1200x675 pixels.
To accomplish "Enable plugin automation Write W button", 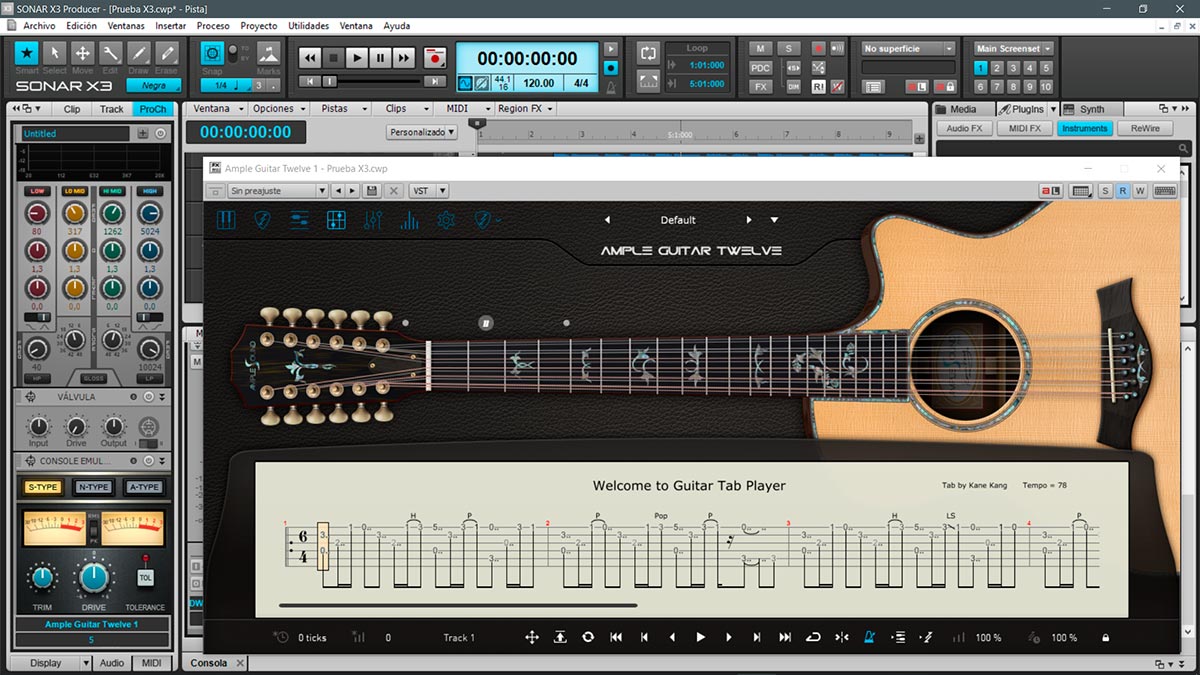I will pos(1140,190).
